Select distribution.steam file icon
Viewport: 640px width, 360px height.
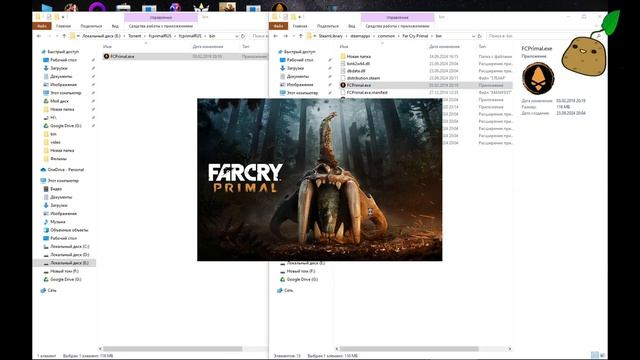click(343, 78)
